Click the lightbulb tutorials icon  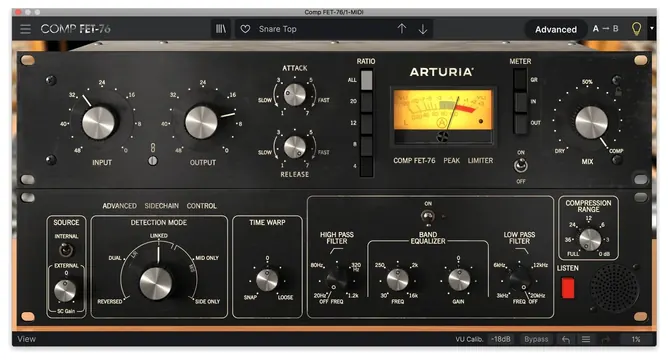point(636,29)
